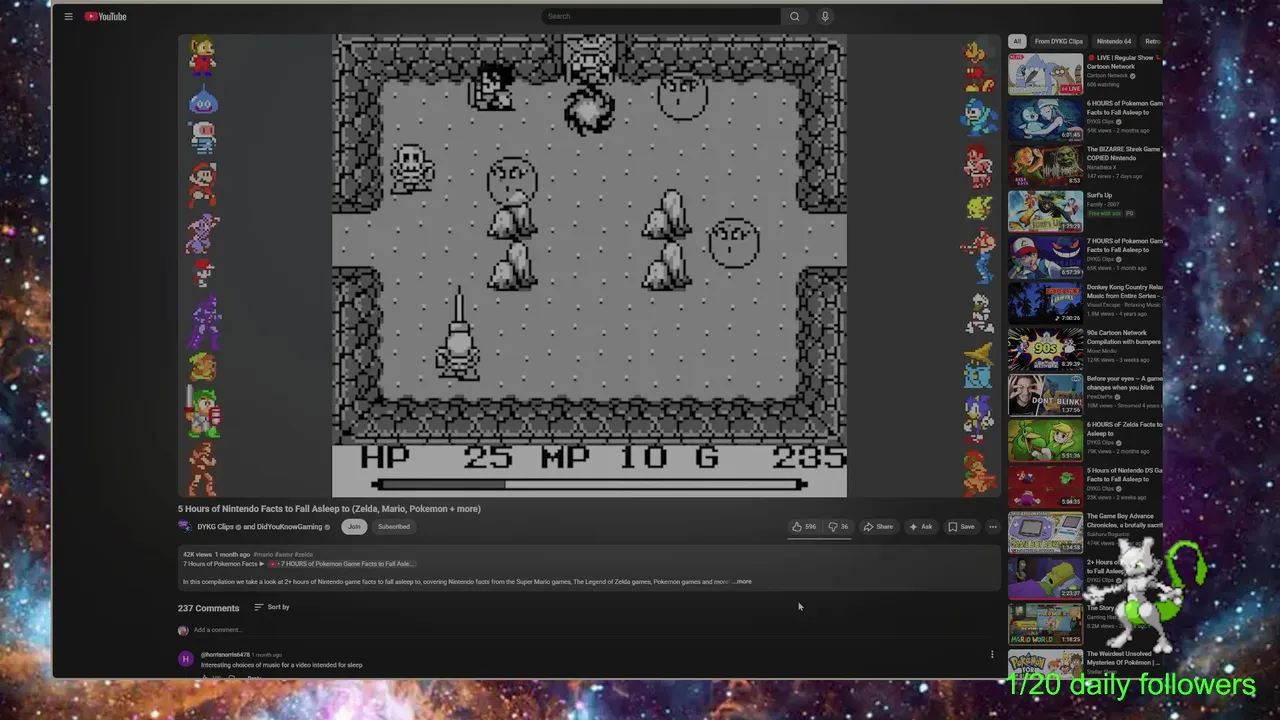Click the '237 Comments' heading
The height and width of the screenshot is (720, 1280).
coord(208,608)
